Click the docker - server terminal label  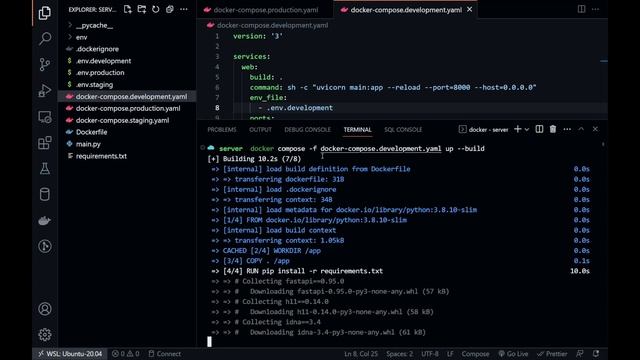[484, 130]
